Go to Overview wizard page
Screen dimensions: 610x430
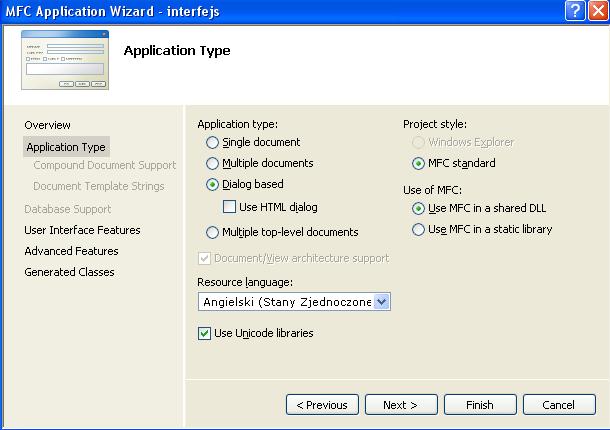tap(47, 125)
